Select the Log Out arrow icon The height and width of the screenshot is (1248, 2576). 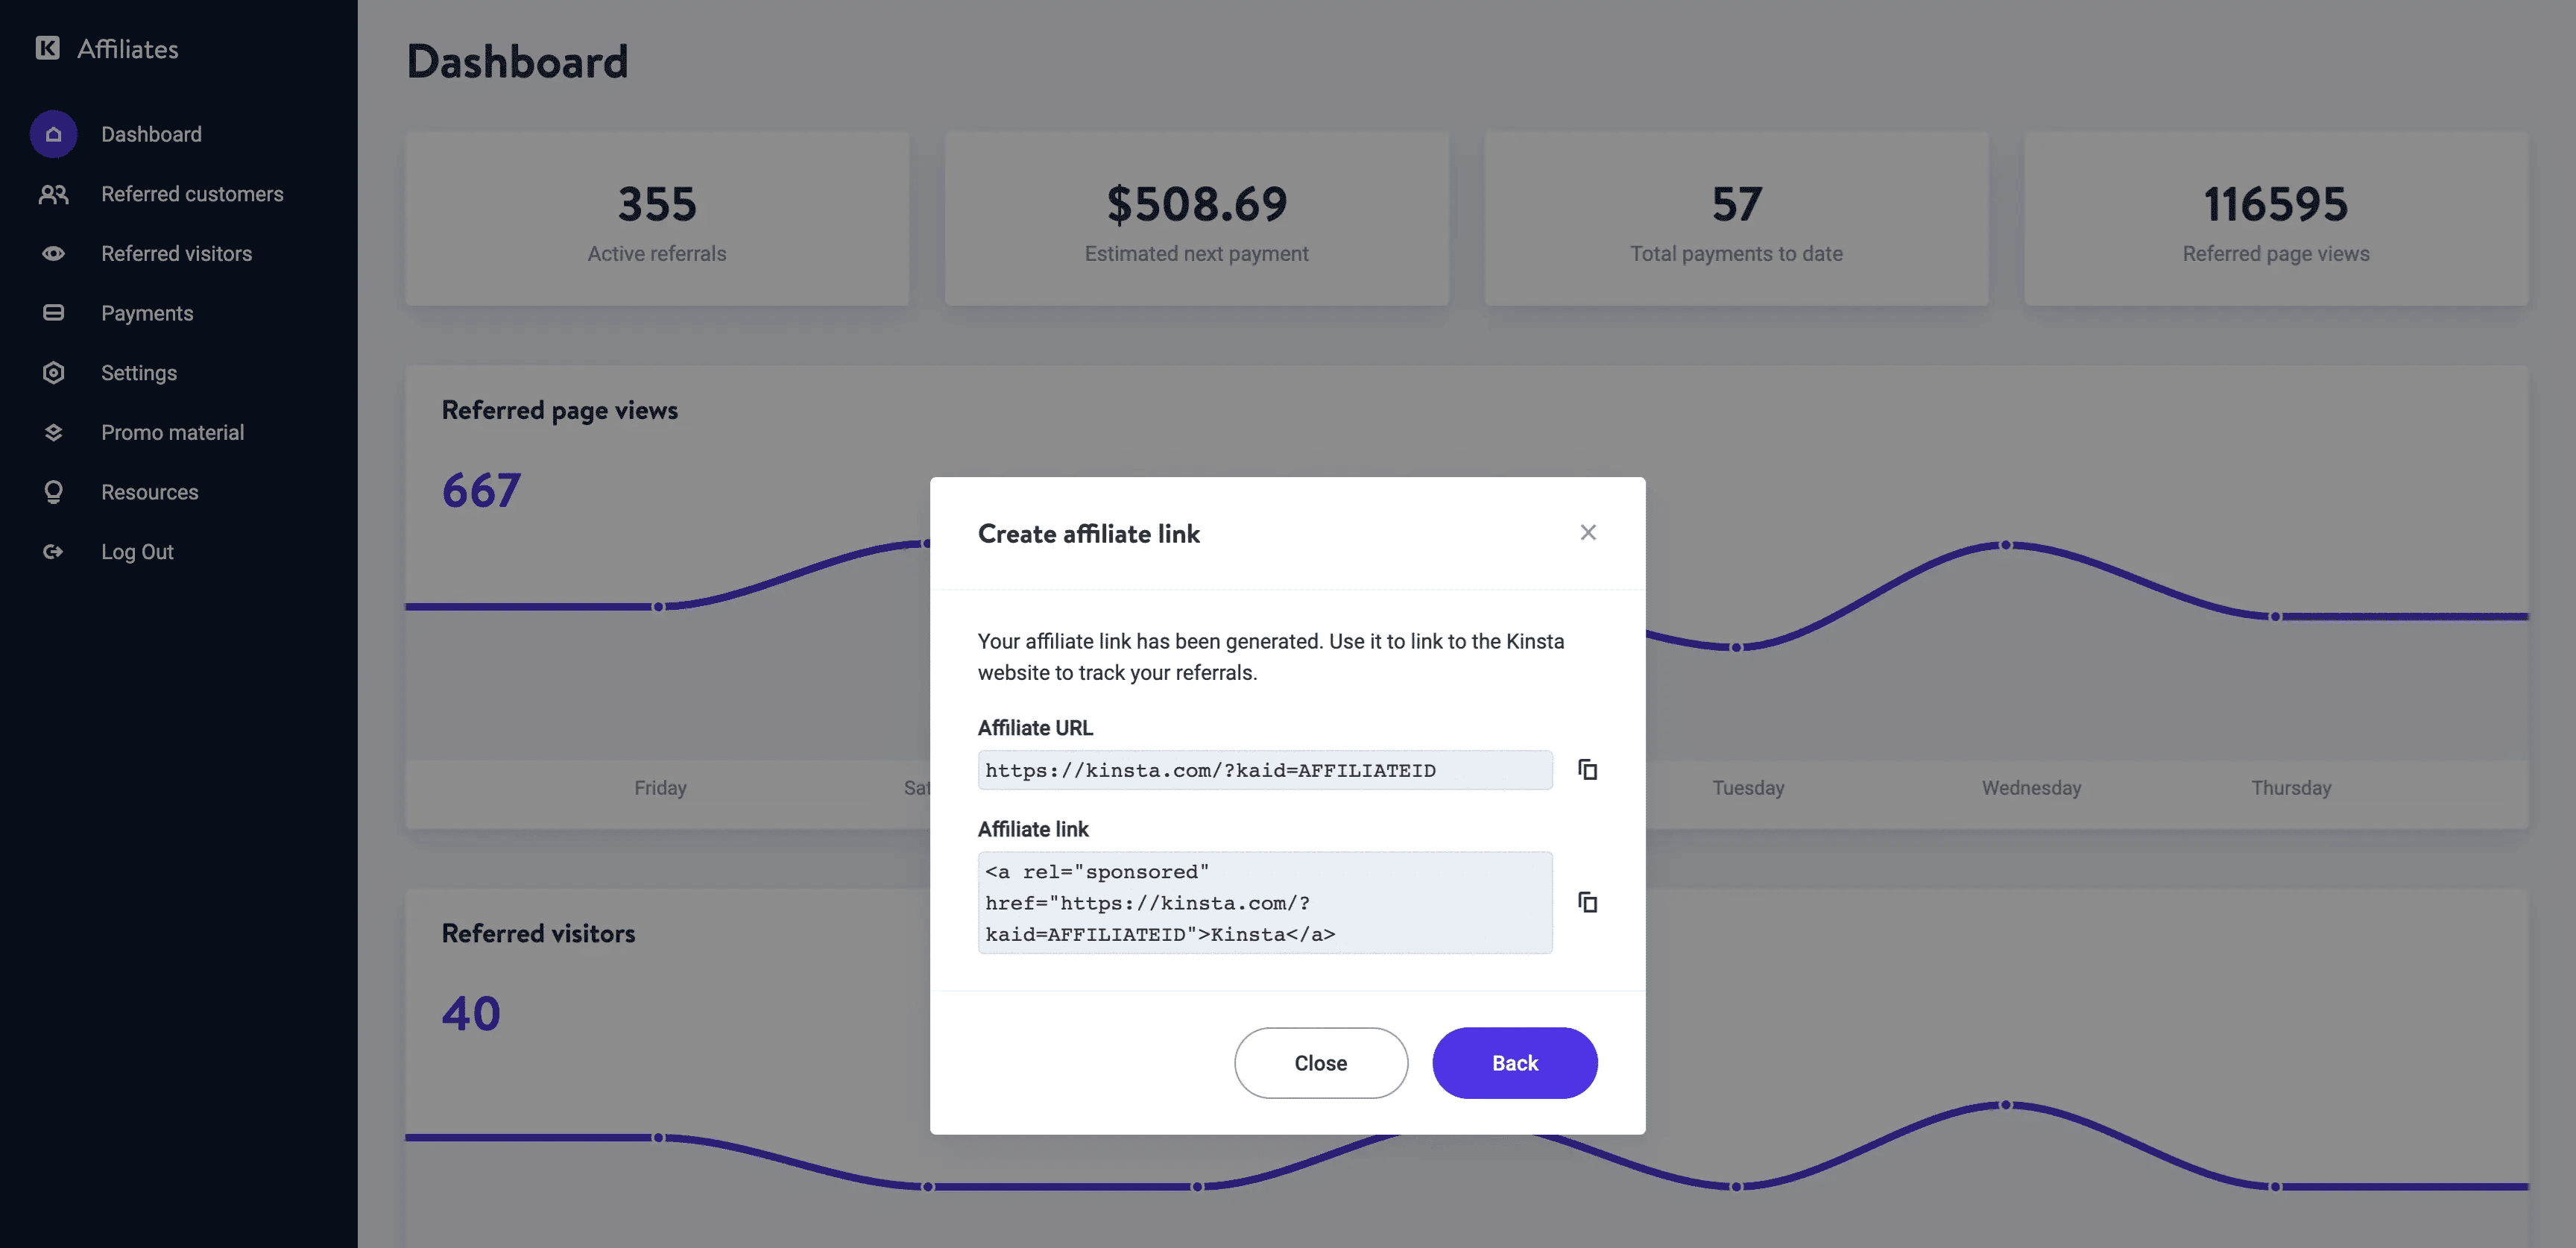point(52,550)
